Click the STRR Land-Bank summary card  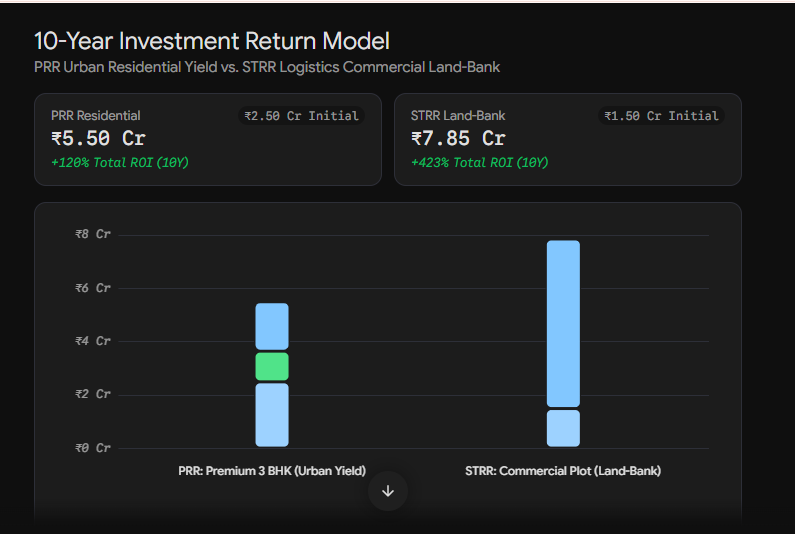568,139
